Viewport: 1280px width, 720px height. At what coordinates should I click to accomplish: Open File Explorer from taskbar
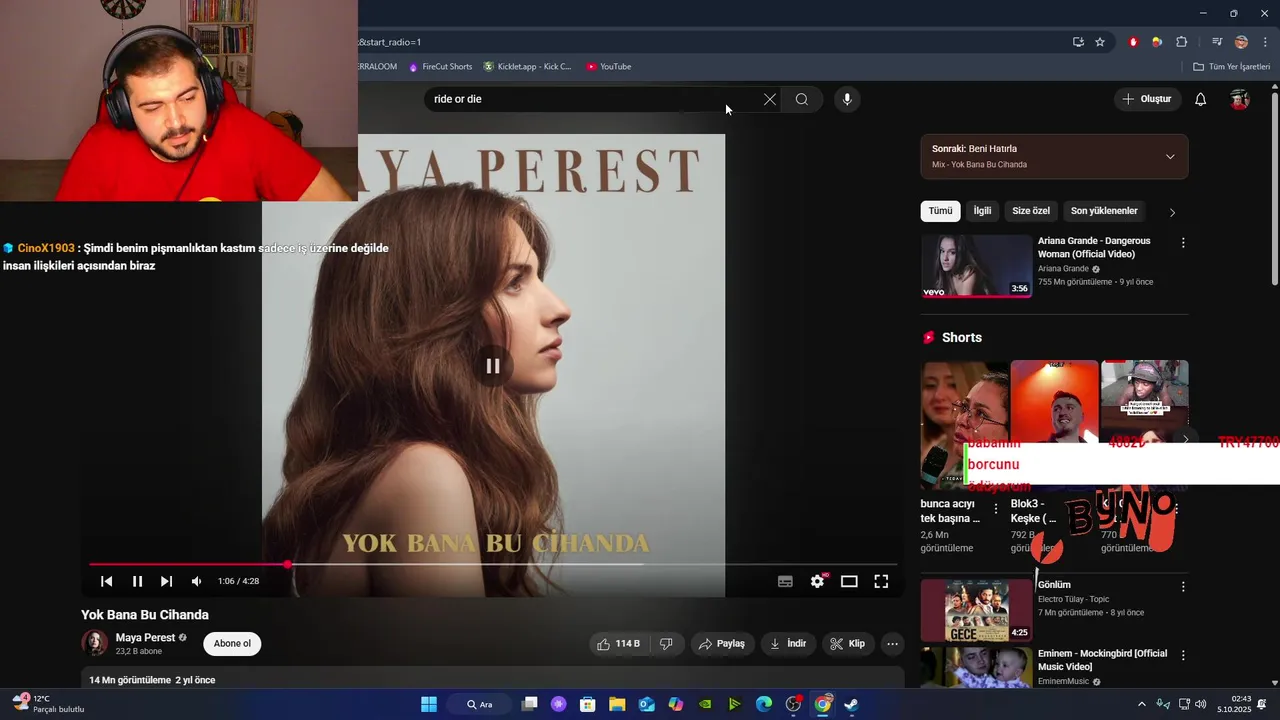[x=617, y=704]
